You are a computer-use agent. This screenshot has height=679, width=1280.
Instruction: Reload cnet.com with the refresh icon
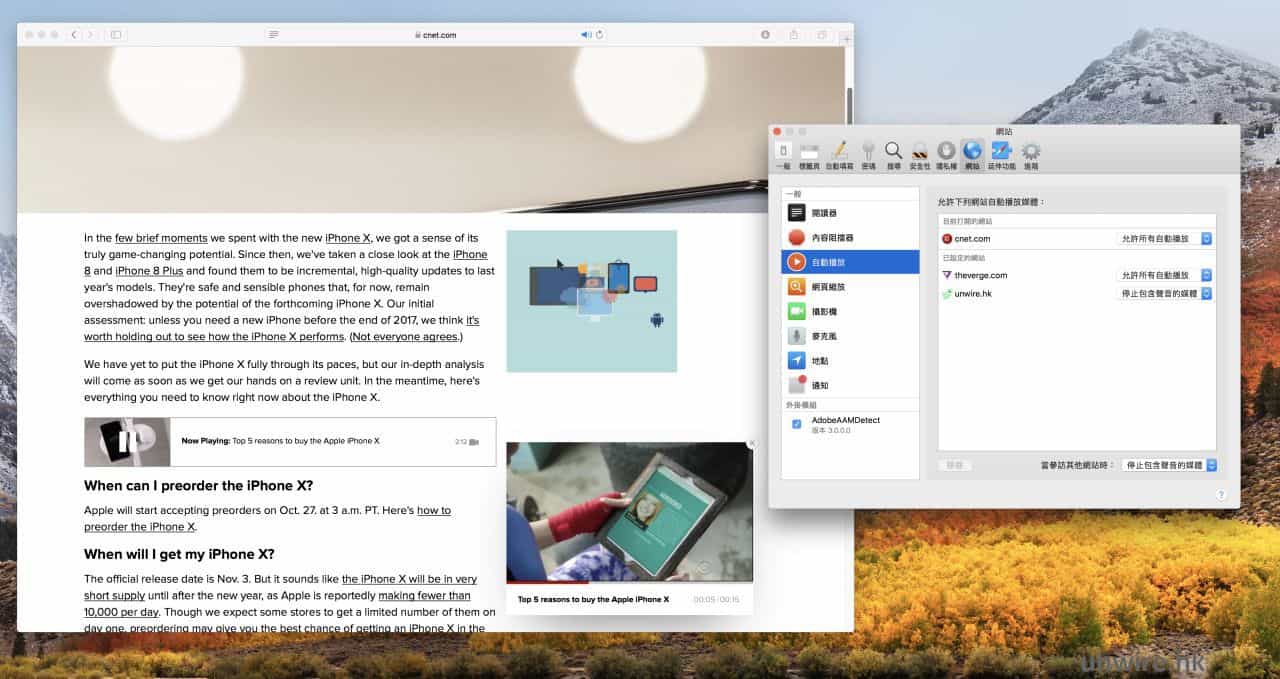[x=599, y=35]
